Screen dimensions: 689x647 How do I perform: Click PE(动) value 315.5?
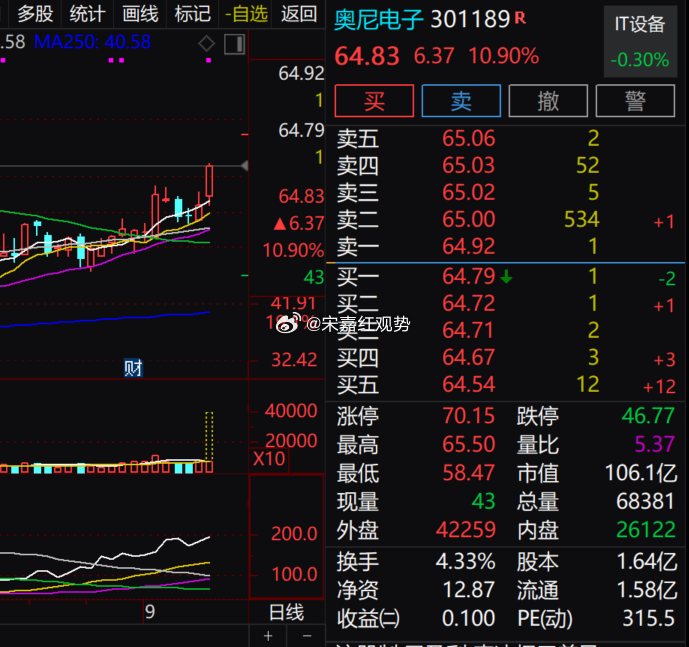(x=648, y=619)
